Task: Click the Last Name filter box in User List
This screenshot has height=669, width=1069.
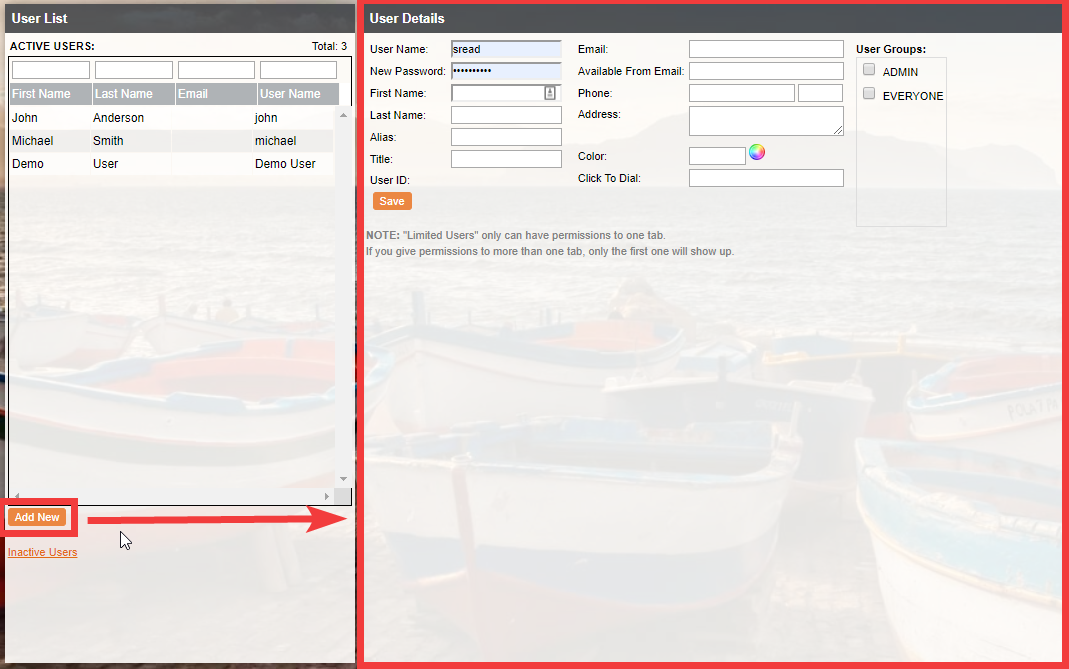Action: pyautogui.click(x=134, y=70)
